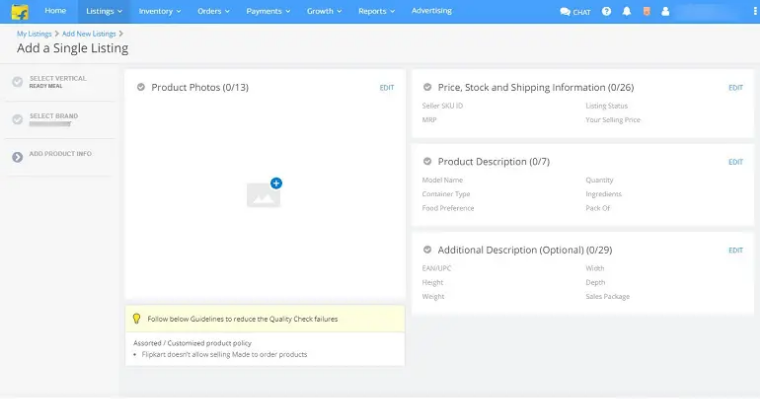Open Add New Listings breadcrumb link
The image size is (760, 399).
coord(89,34)
